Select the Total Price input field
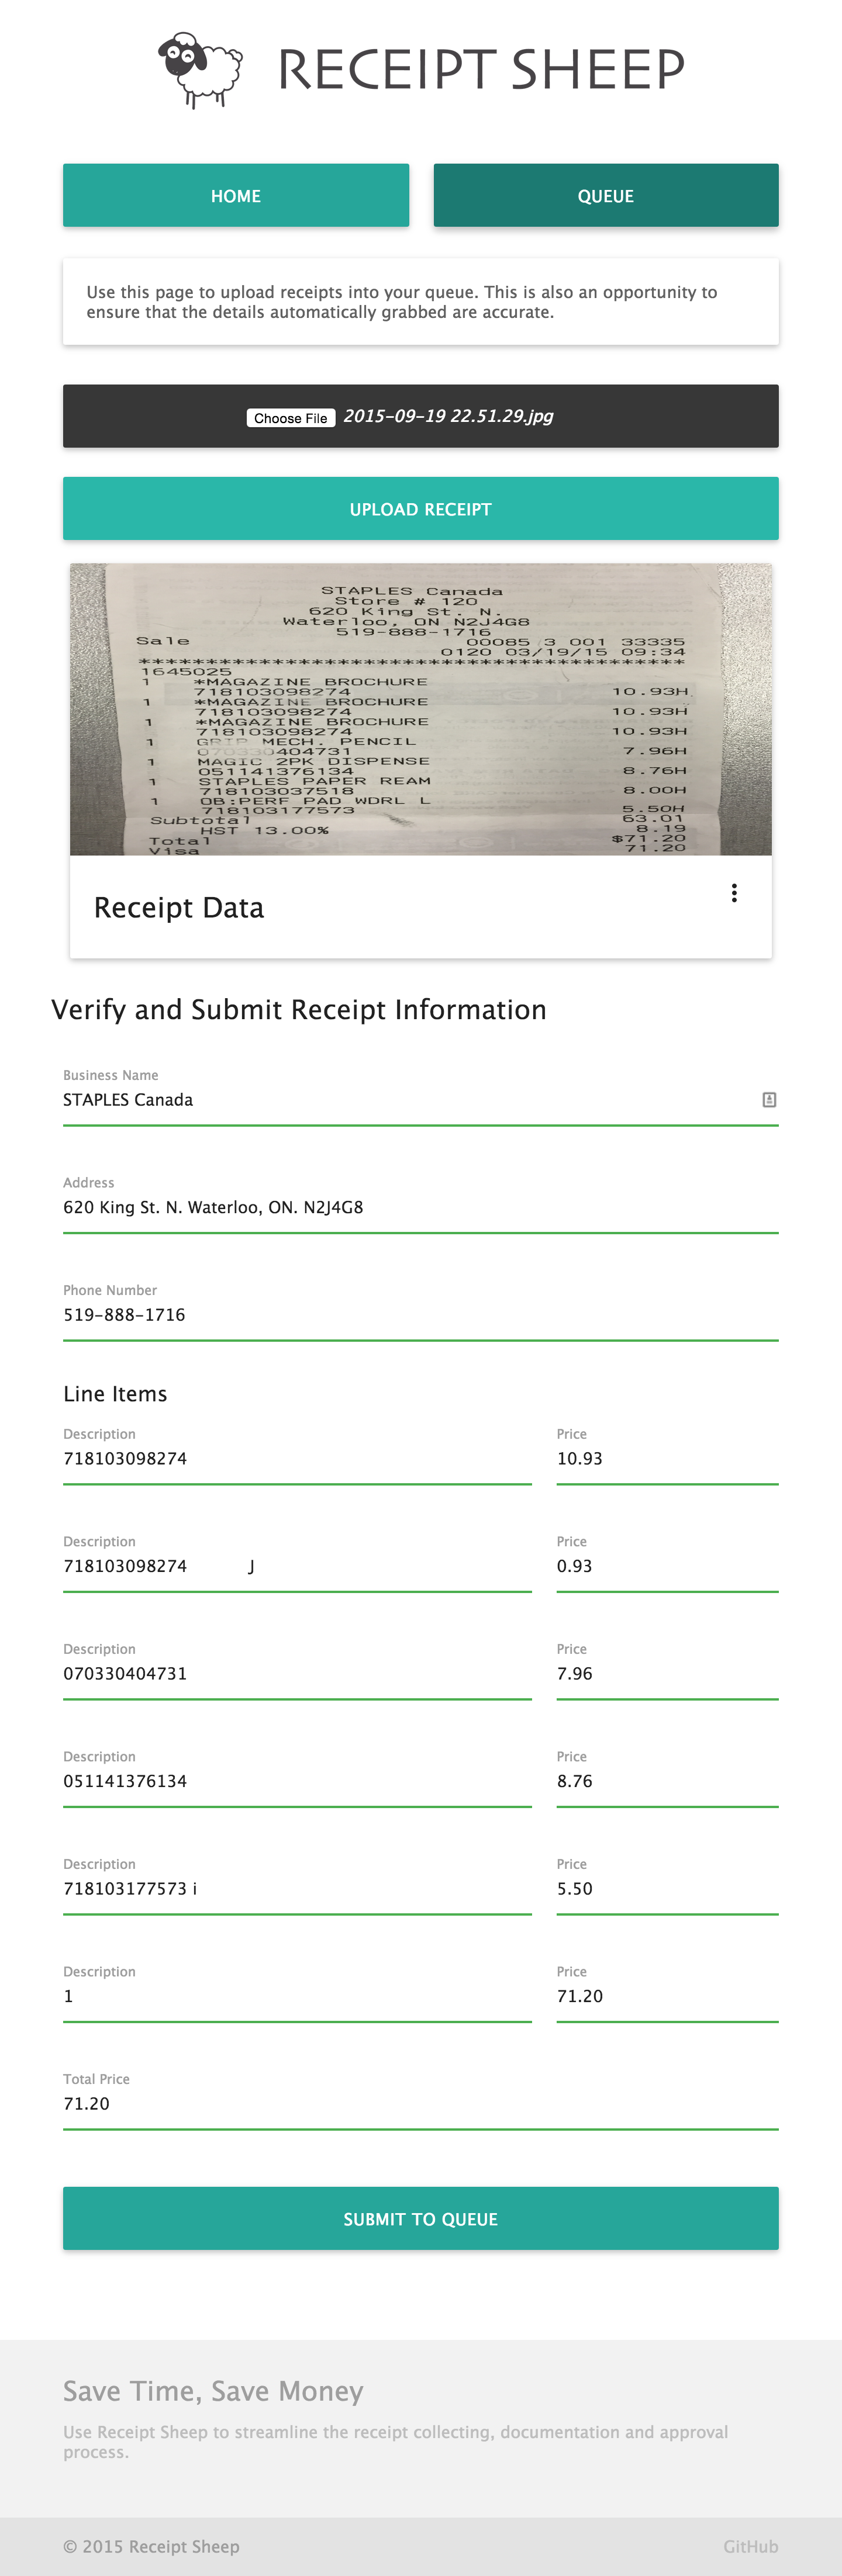 (420, 2103)
